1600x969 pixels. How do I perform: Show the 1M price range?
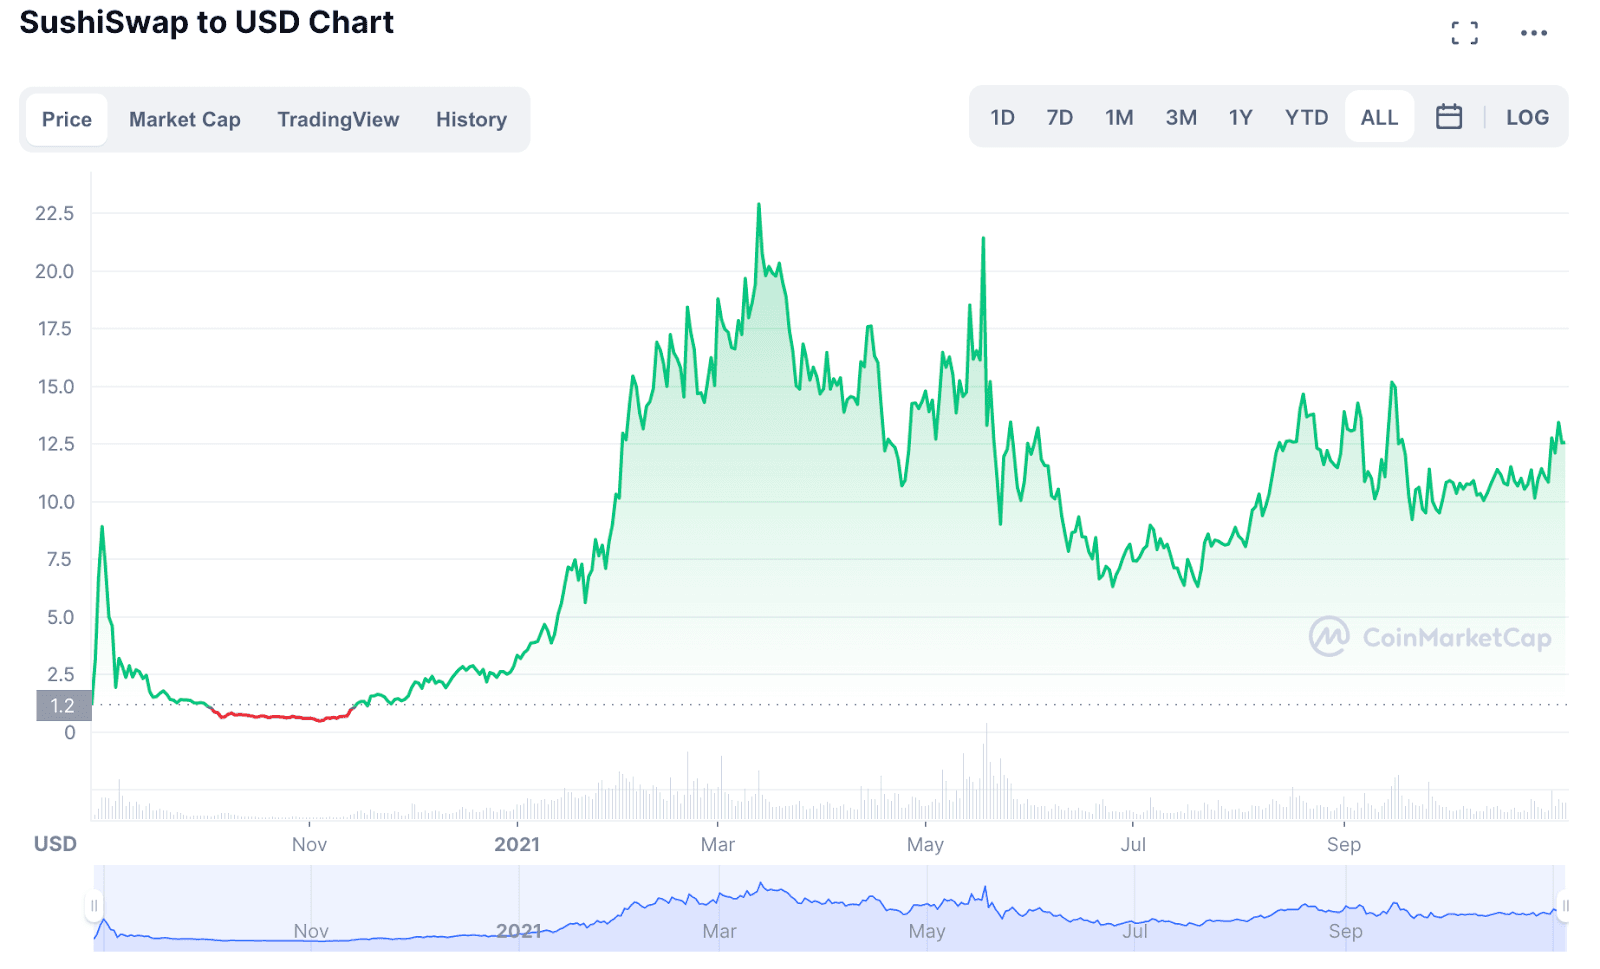[x=1119, y=117]
